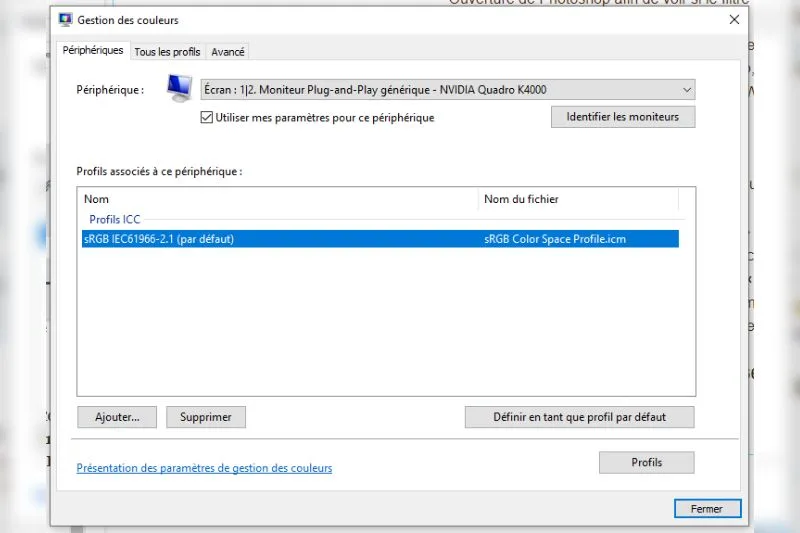Select the Périphériques tab
800x533 pixels.
tap(93, 50)
